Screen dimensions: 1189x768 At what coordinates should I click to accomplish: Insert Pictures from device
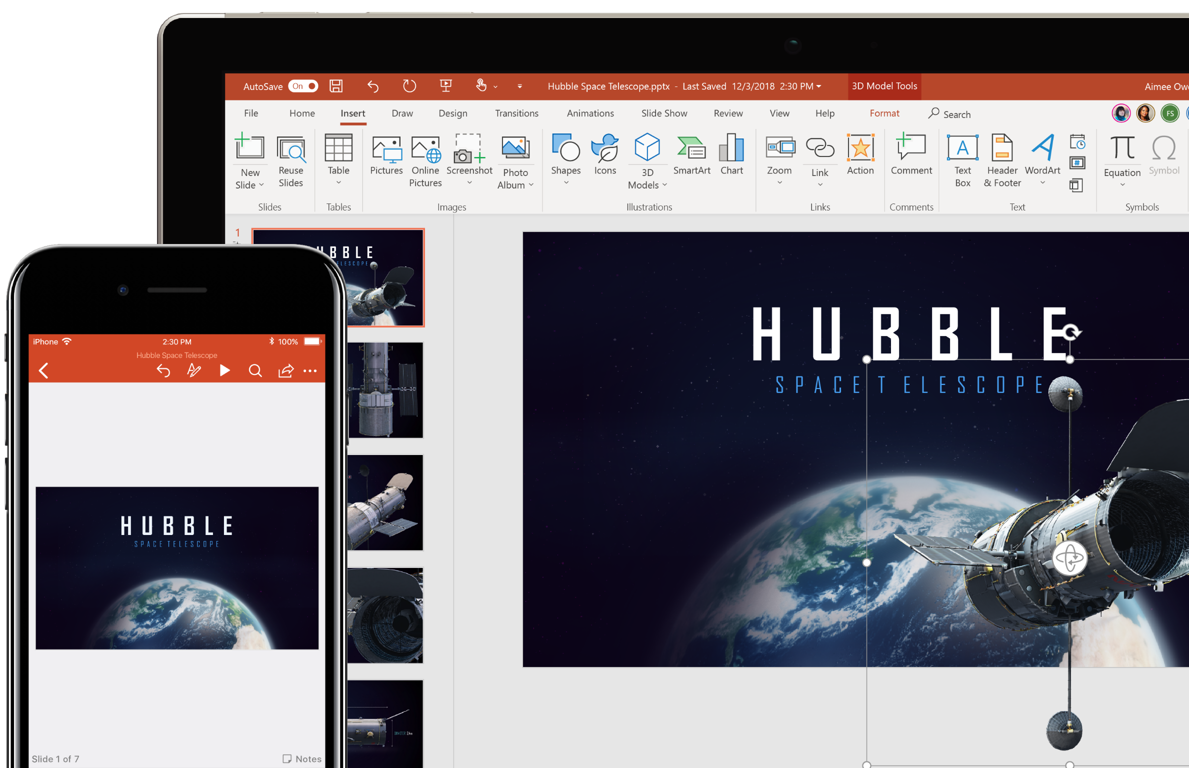pyautogui.click(x=386, y=155)
